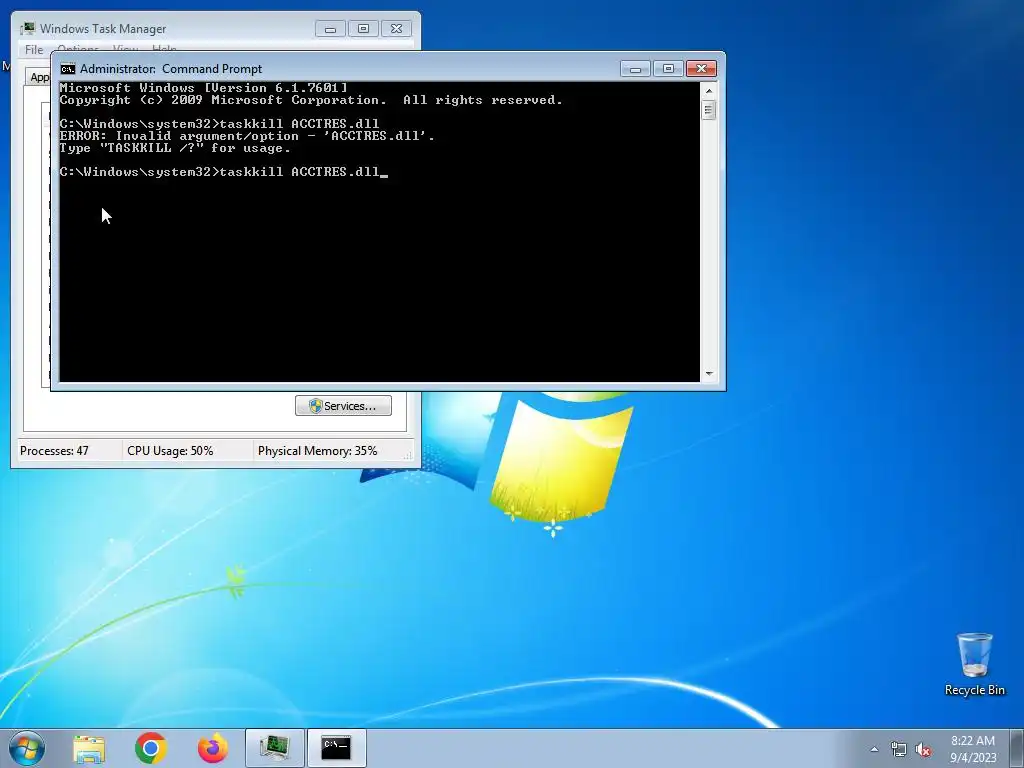Open the File menu in Task Manager

click(34, 50)
